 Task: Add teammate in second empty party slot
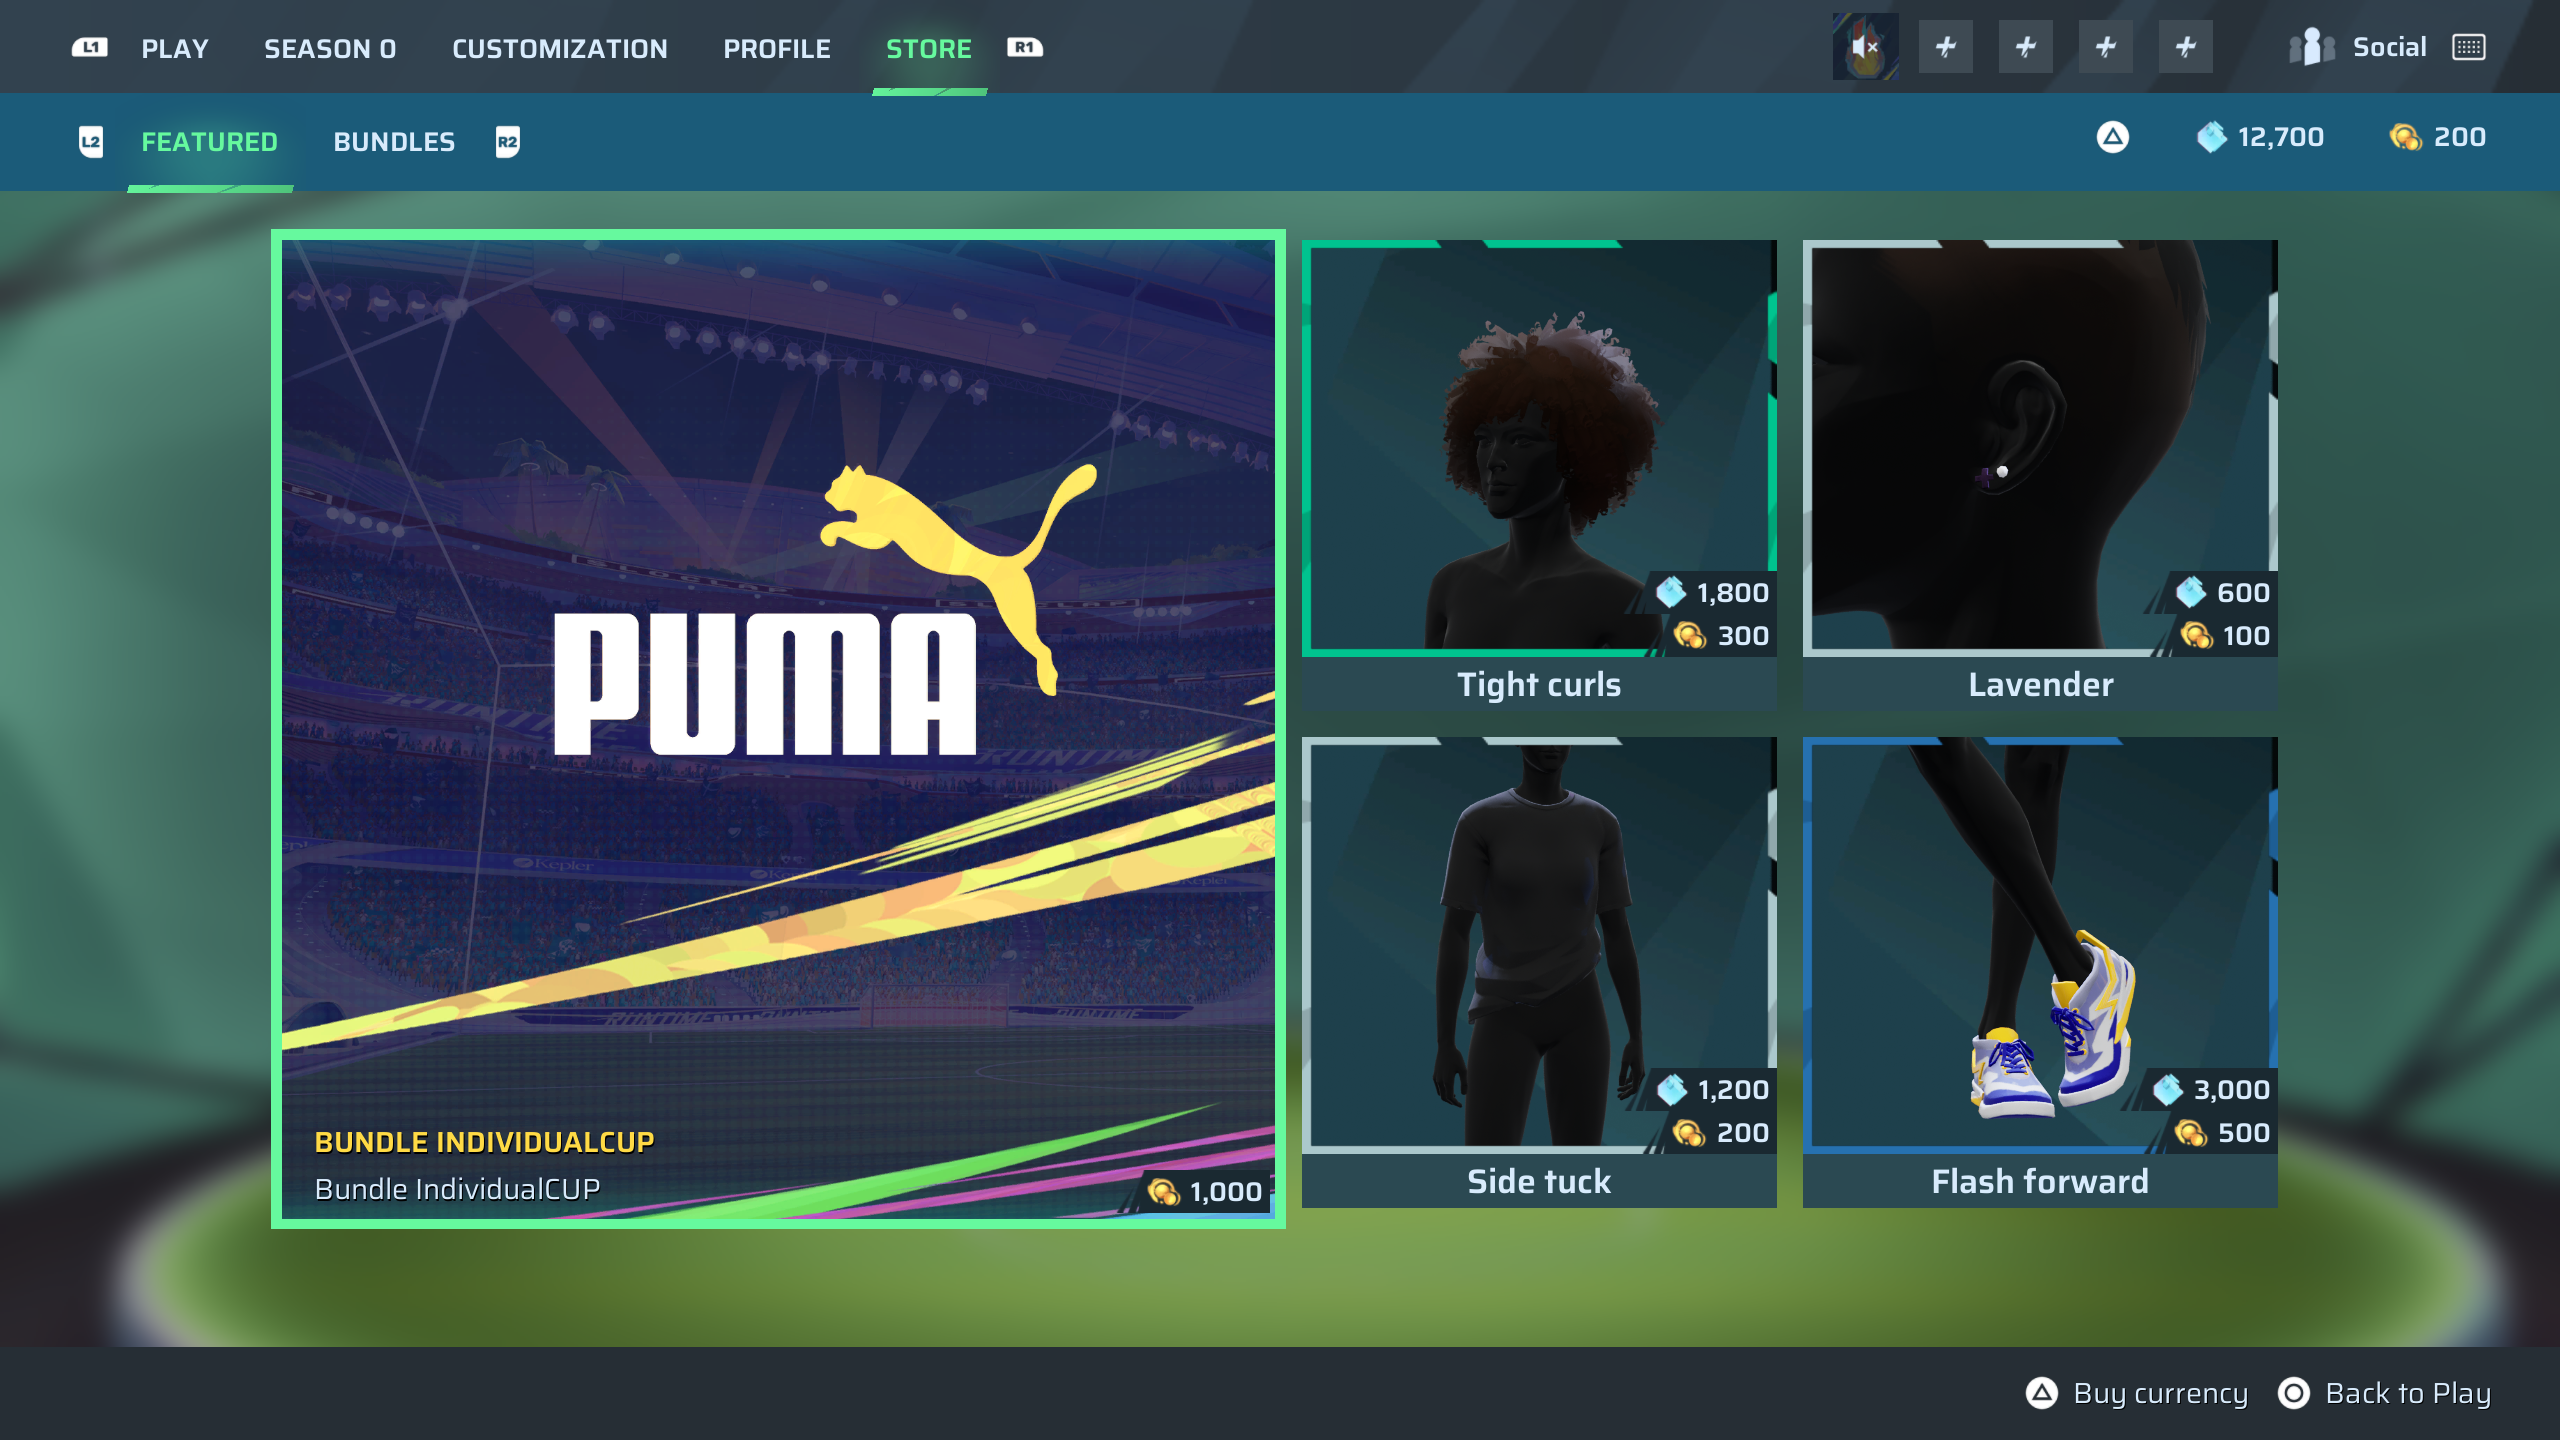point(2026,47)
